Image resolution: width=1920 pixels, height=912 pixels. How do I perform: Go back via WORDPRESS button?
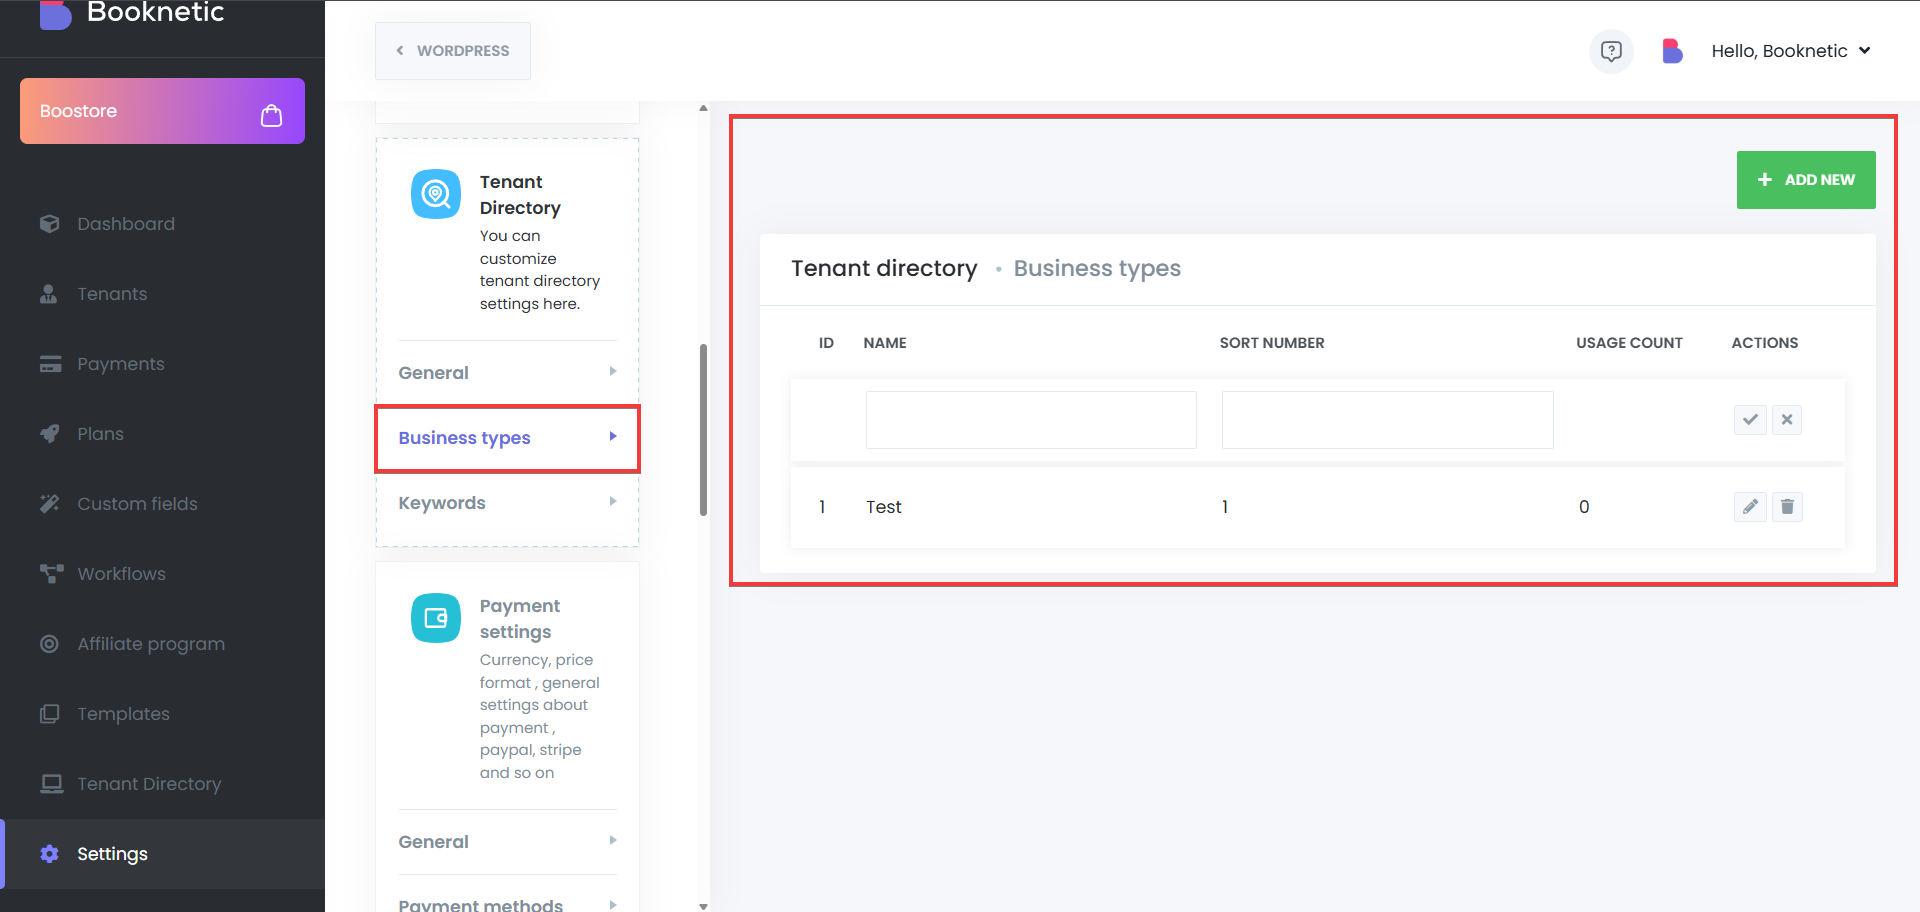click(453, 51)
